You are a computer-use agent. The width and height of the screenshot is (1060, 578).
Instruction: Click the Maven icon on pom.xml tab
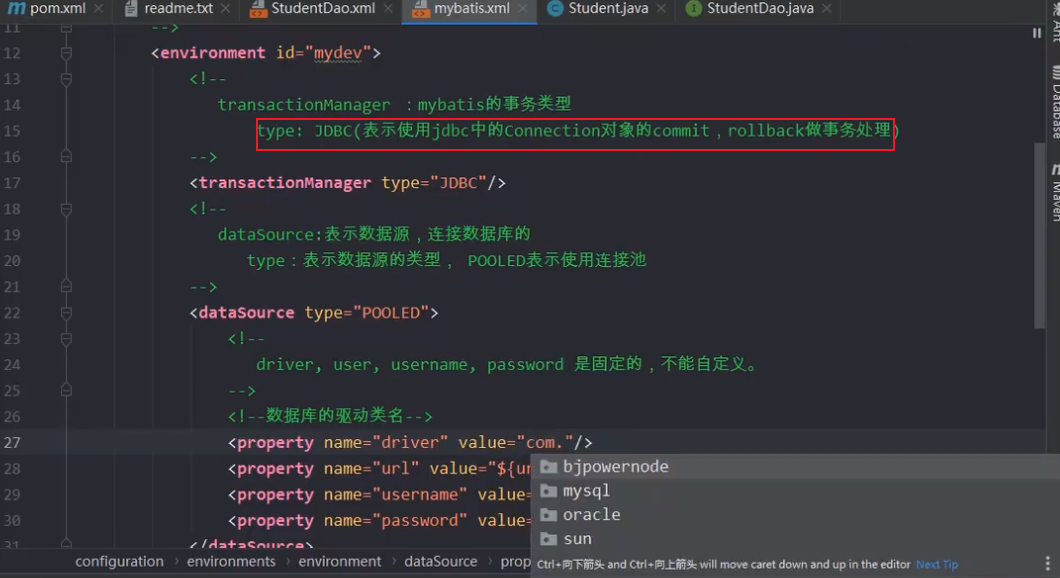coord(16,9)
